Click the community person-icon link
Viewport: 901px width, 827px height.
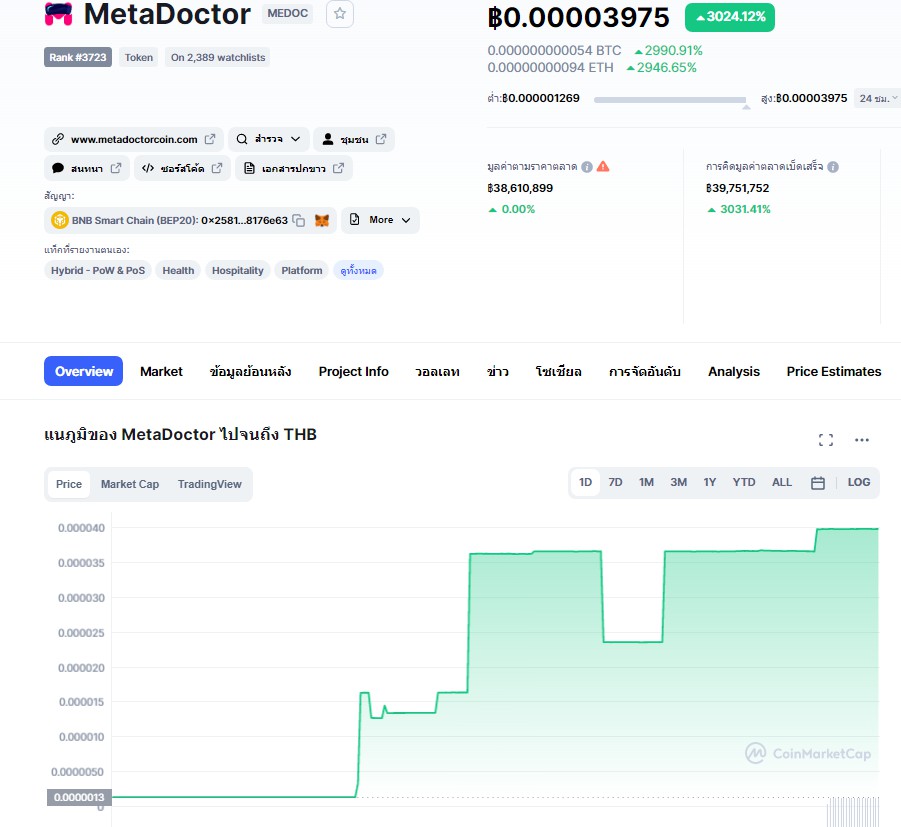tap(353, 139)
